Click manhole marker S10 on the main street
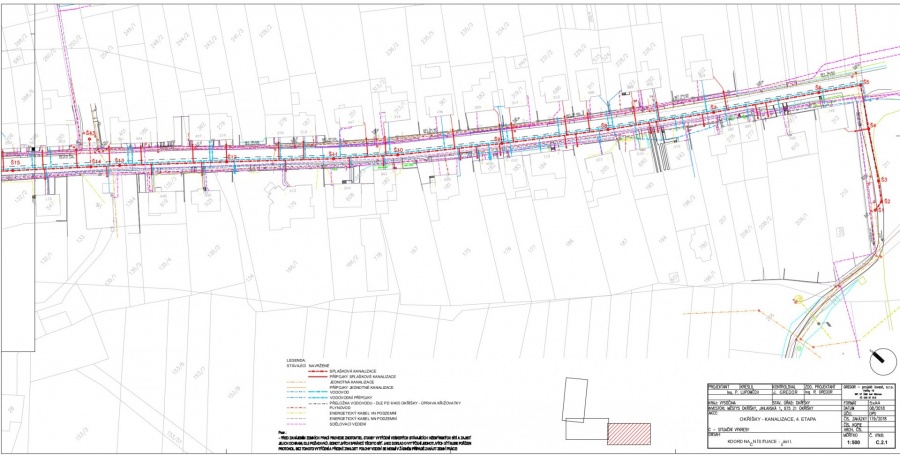The width and height of the screenshot is (900, 455). (398, 151)
